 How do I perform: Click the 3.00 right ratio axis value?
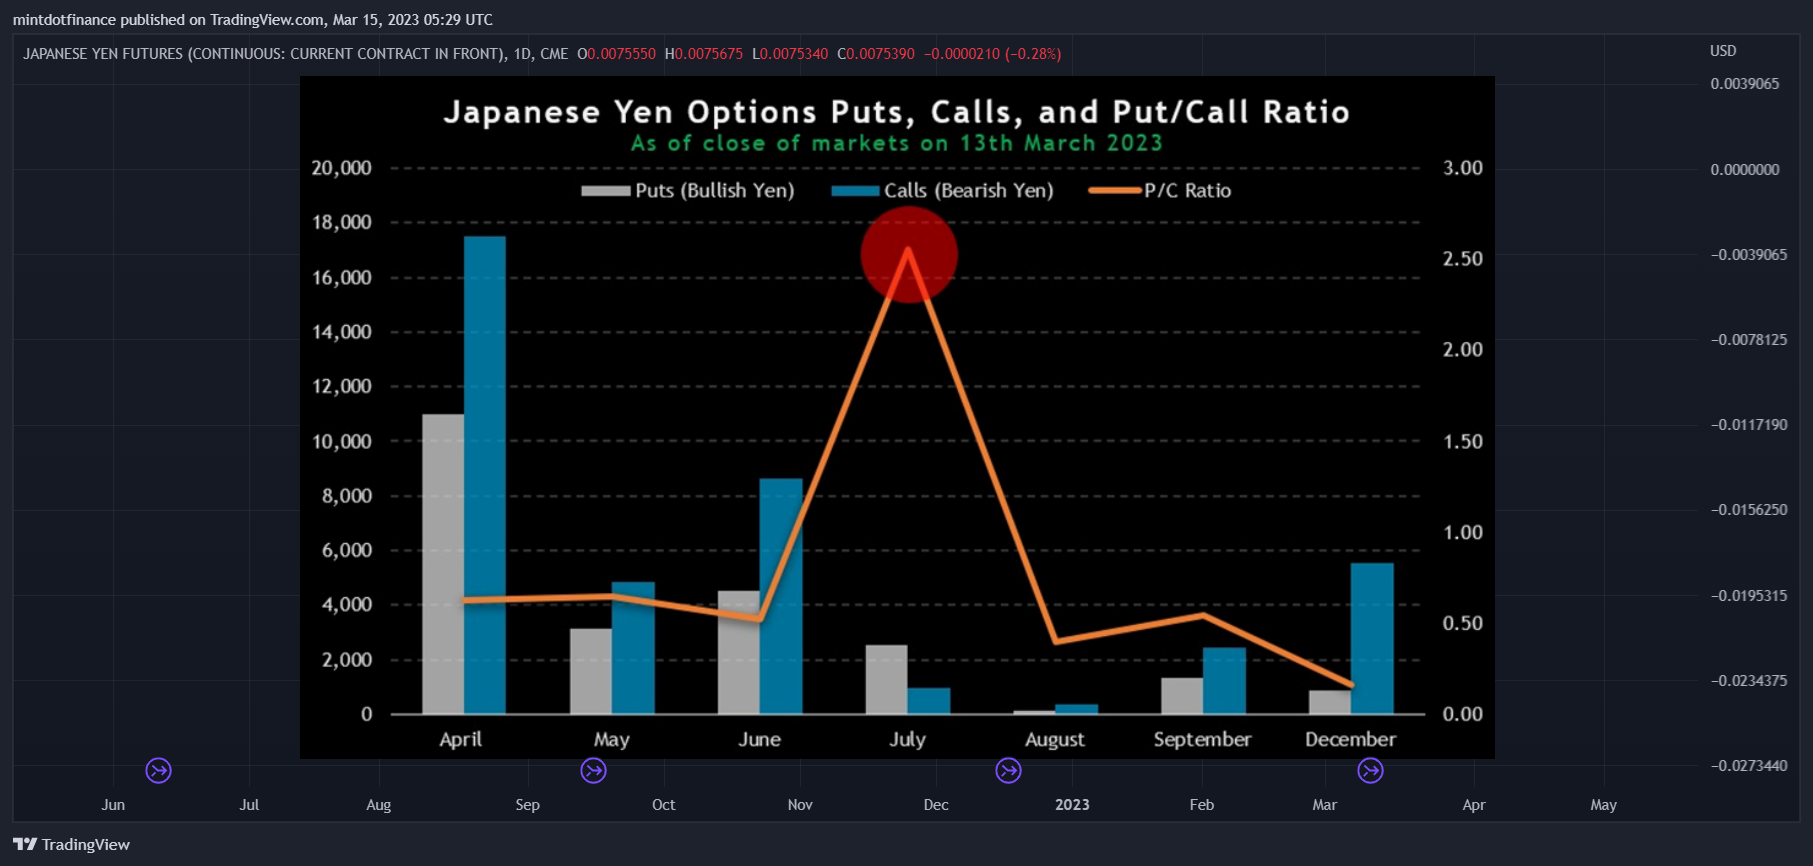(1463, 168)
